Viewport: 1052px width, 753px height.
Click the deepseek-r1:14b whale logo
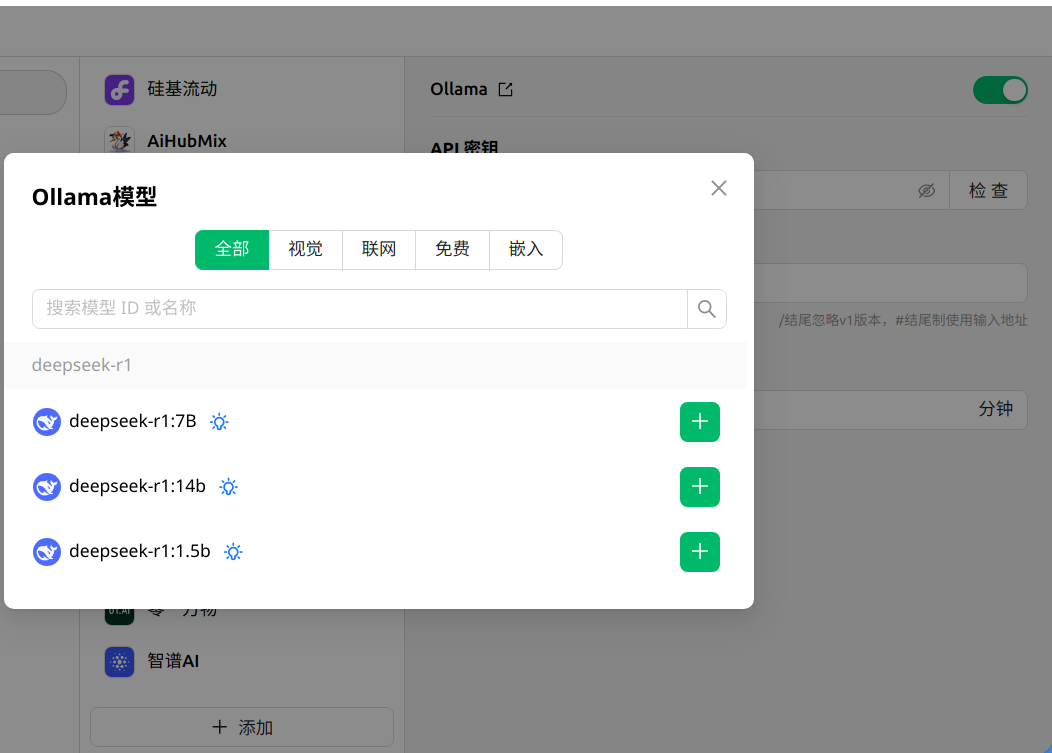coord(47,487)
